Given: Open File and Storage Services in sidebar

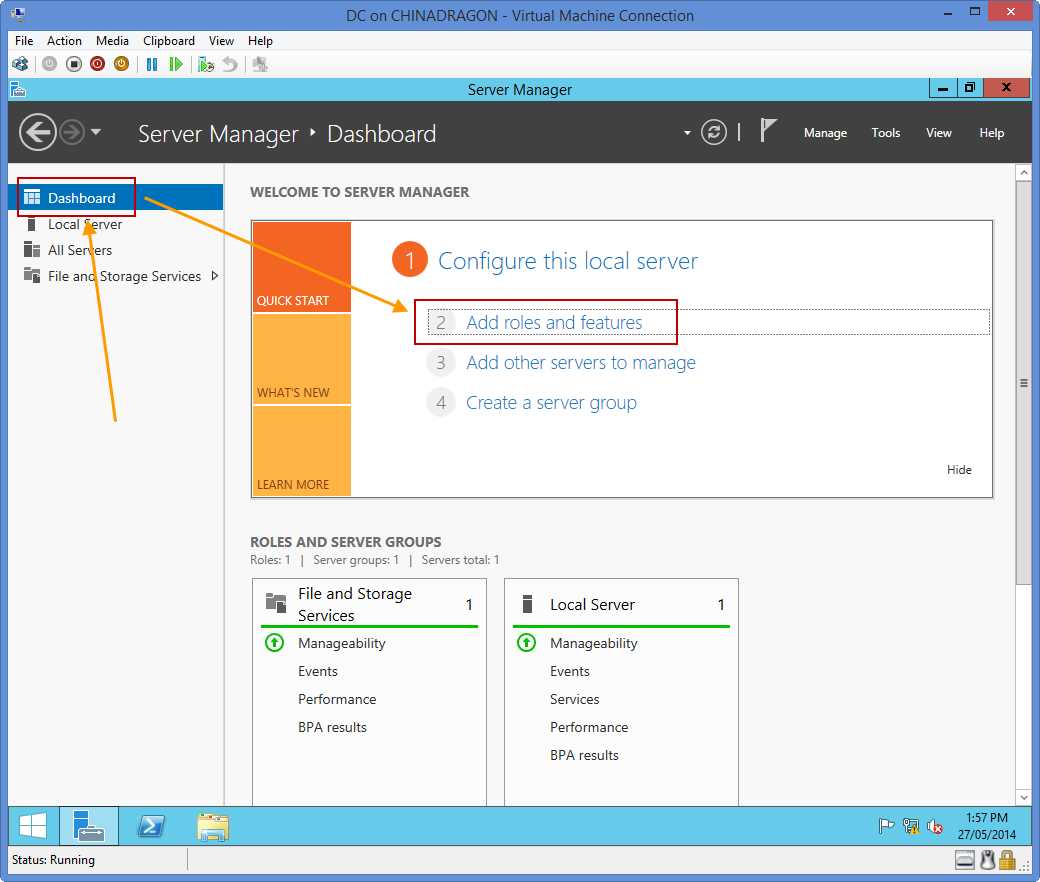Looking at the screenshot, I should click(116, 276).
